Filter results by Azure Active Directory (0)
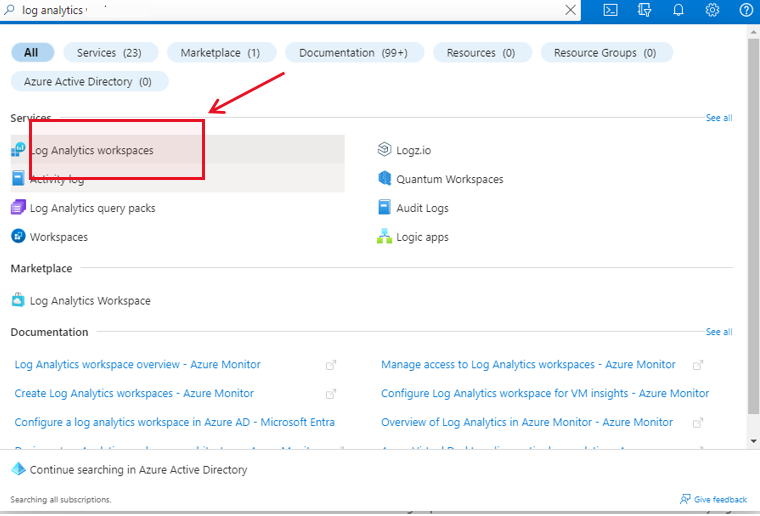This screenshot has height=516, width=760. pyautogui.click(x=89, y=81)
